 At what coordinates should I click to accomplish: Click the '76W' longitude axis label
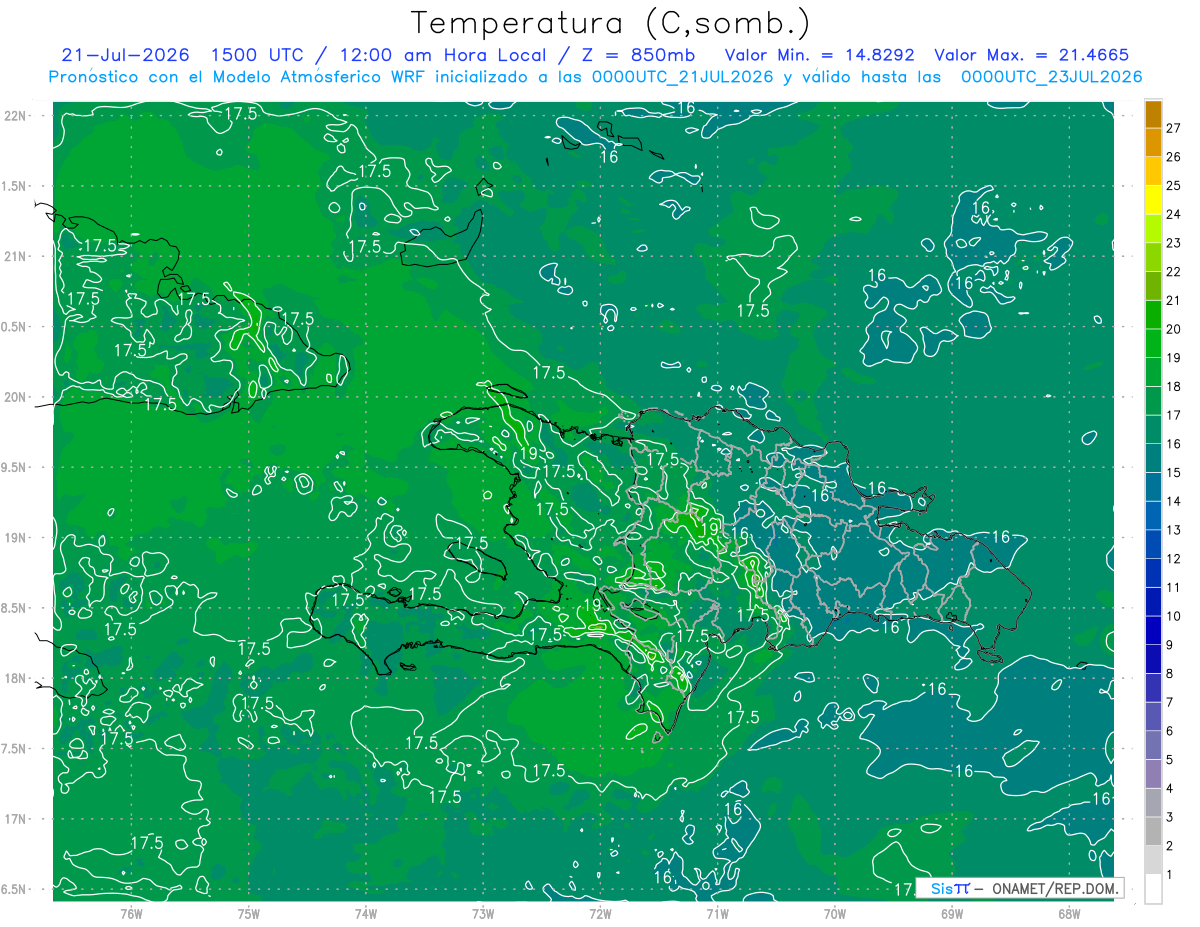tap(131, 912)
